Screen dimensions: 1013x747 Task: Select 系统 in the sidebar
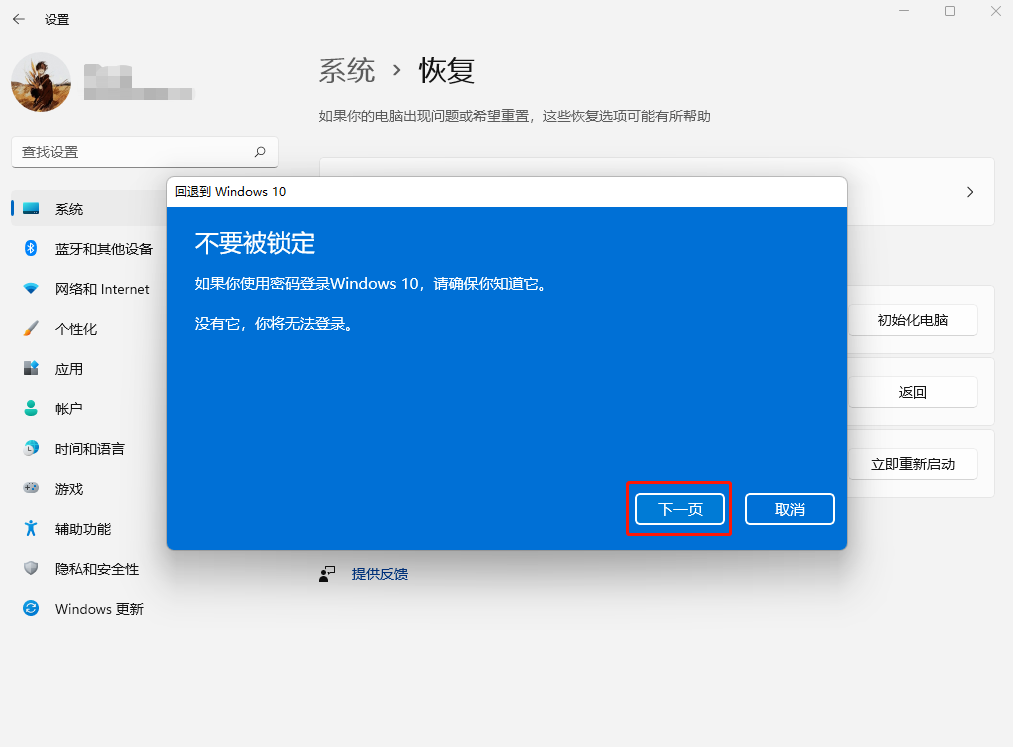pos(69,208)
